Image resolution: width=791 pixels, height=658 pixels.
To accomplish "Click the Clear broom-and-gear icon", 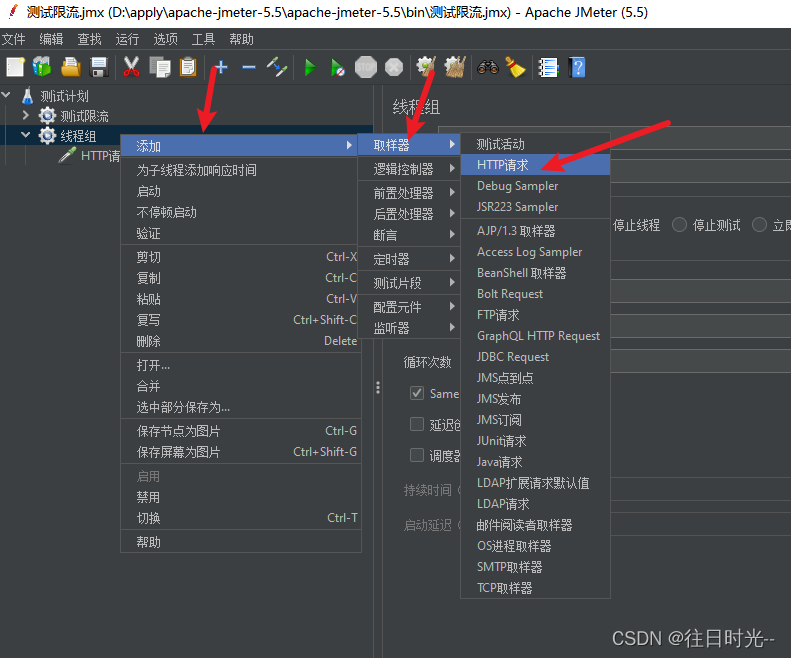I will (426, 67).
